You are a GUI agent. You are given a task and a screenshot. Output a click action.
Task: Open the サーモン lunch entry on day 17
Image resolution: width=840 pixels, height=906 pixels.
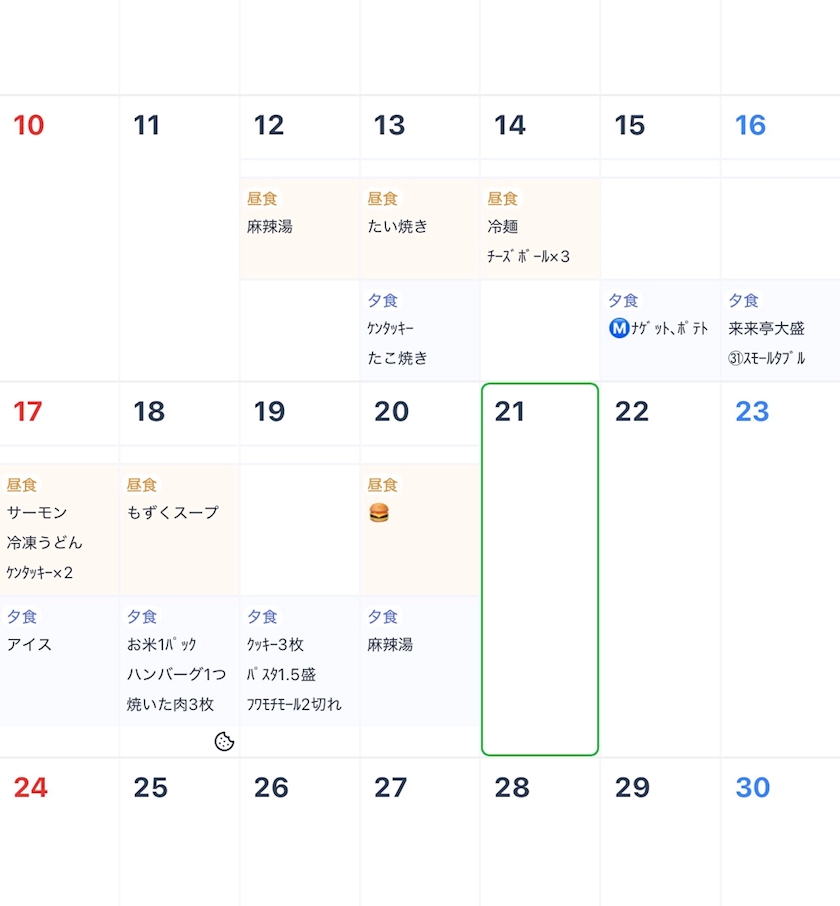[x=37, y=513]
